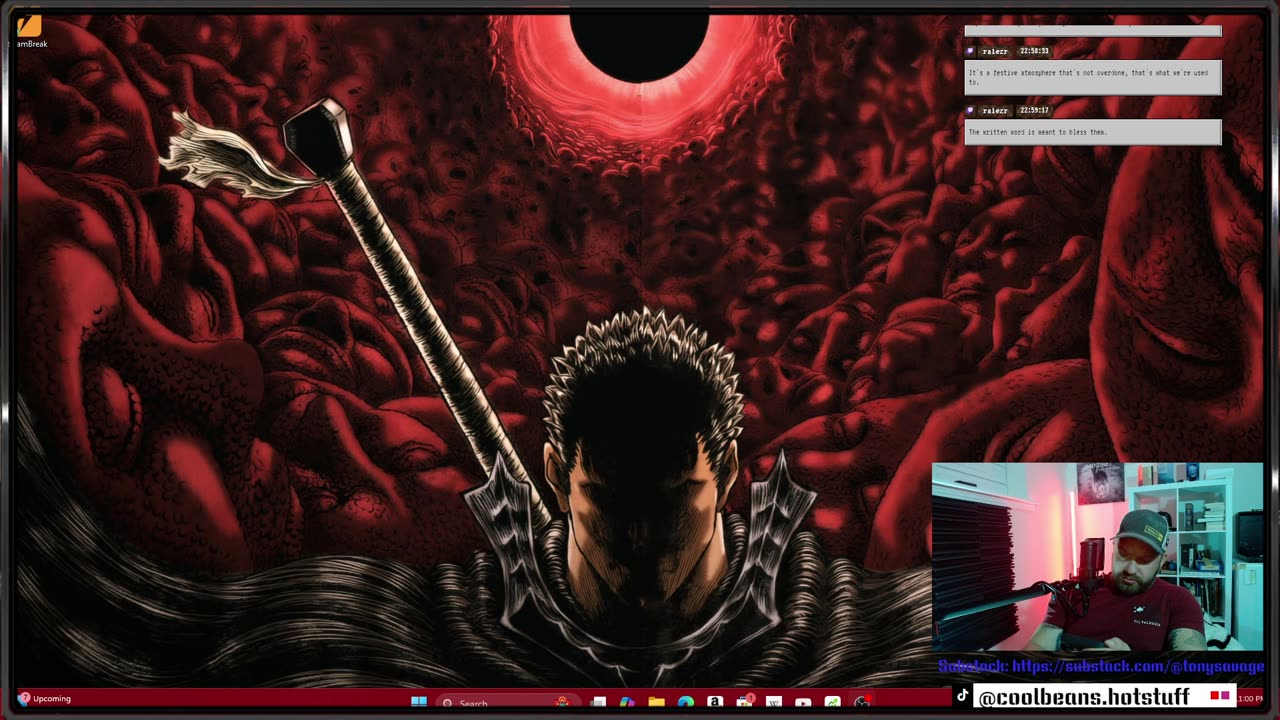This screenshot has width=1280, height=720.
Task: Open File Explorer folder icon
Action: tap(656, 702)
